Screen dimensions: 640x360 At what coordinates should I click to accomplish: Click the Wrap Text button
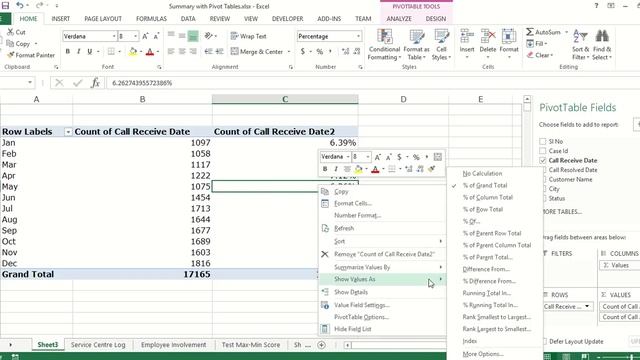pos(248,36)
